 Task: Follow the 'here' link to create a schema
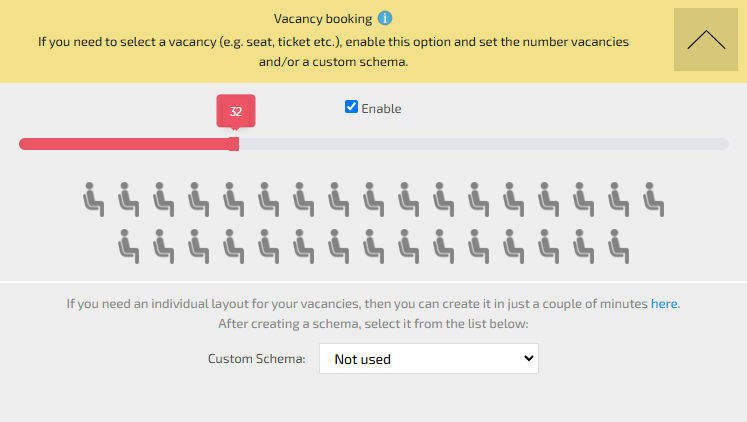pyautogui.click(x=664, y=303)
